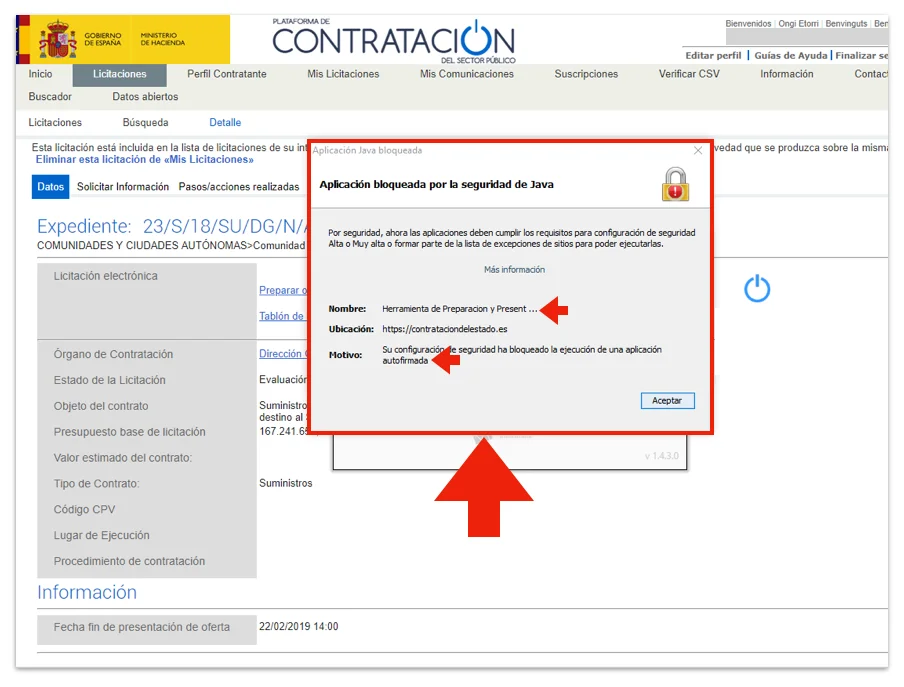904x687 pixels.
Task: Click the Ongi Etorri language link
Action: (798, 24)
